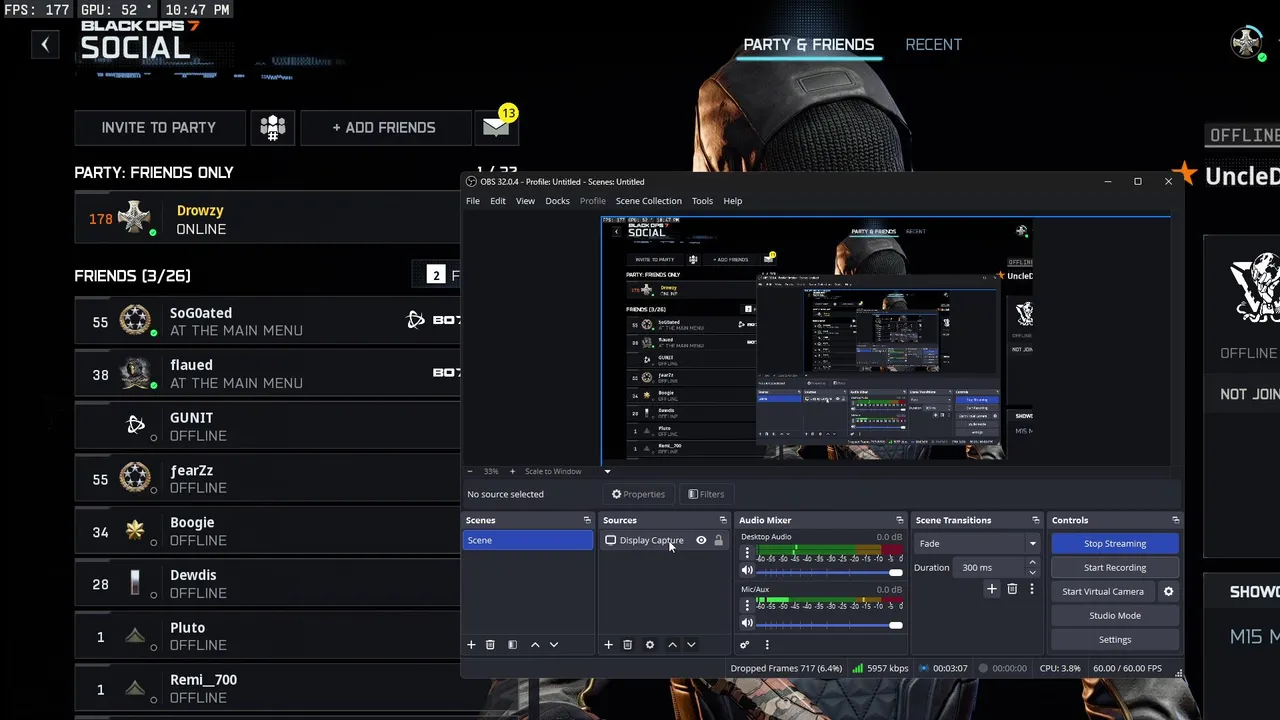Float the Controls dock icon
Viewport: 1280px width, 720px height.
coord(1175,520)
